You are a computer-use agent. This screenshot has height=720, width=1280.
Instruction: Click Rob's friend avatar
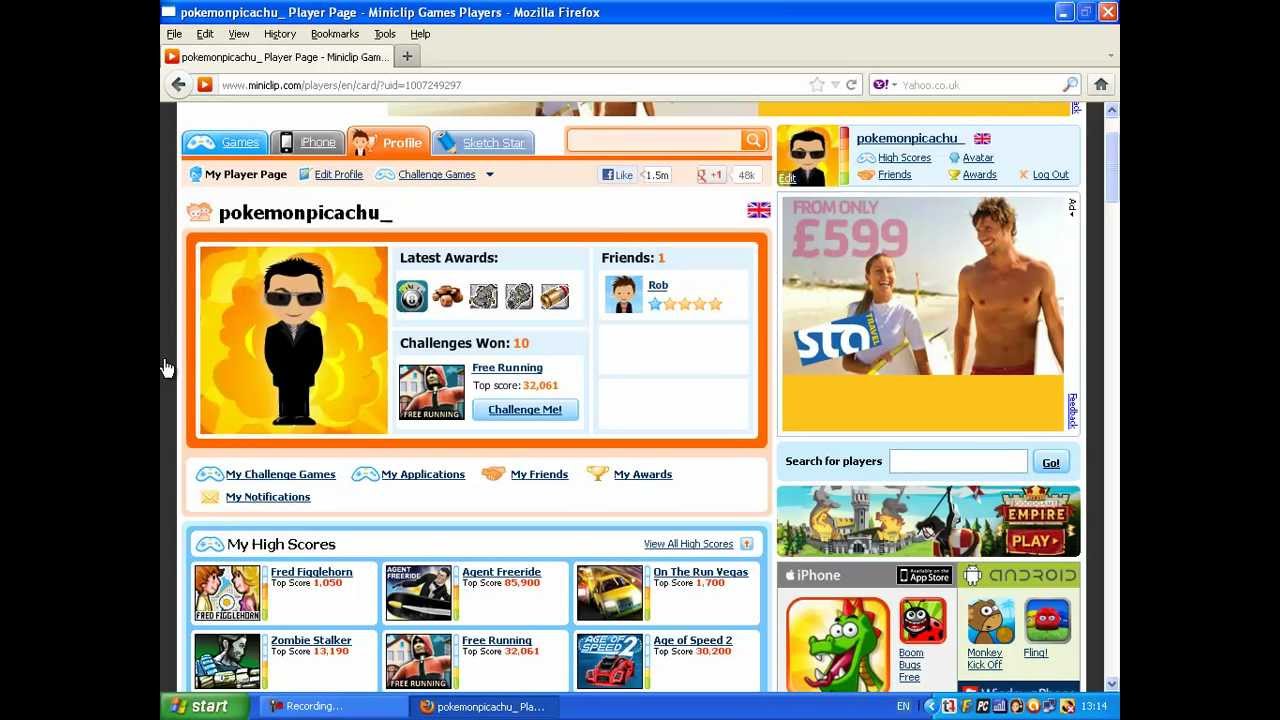tap(623, 295)
